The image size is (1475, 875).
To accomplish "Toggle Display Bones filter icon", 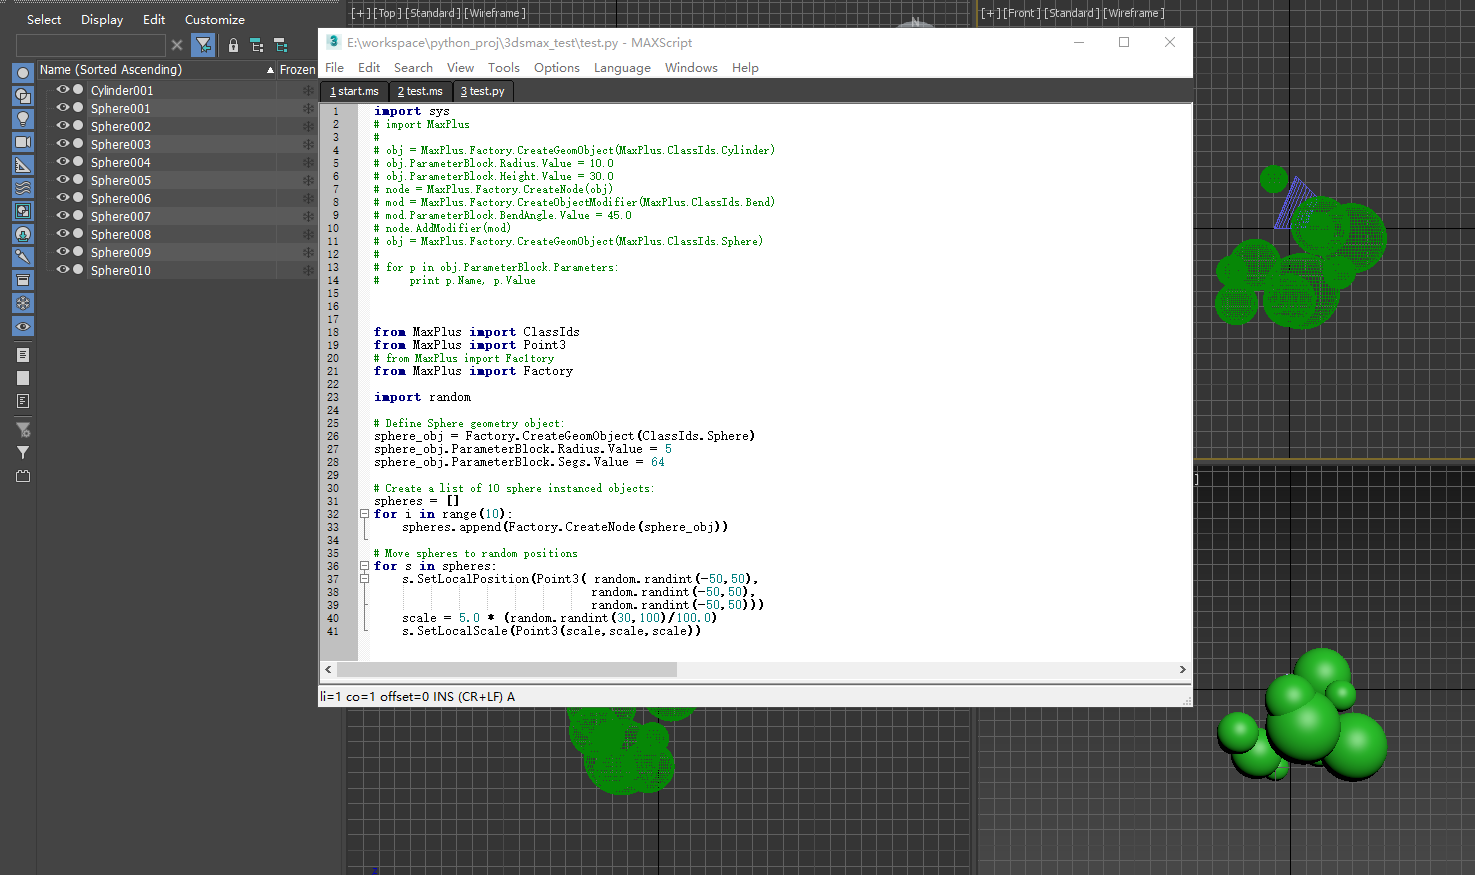I will (23, 257).
